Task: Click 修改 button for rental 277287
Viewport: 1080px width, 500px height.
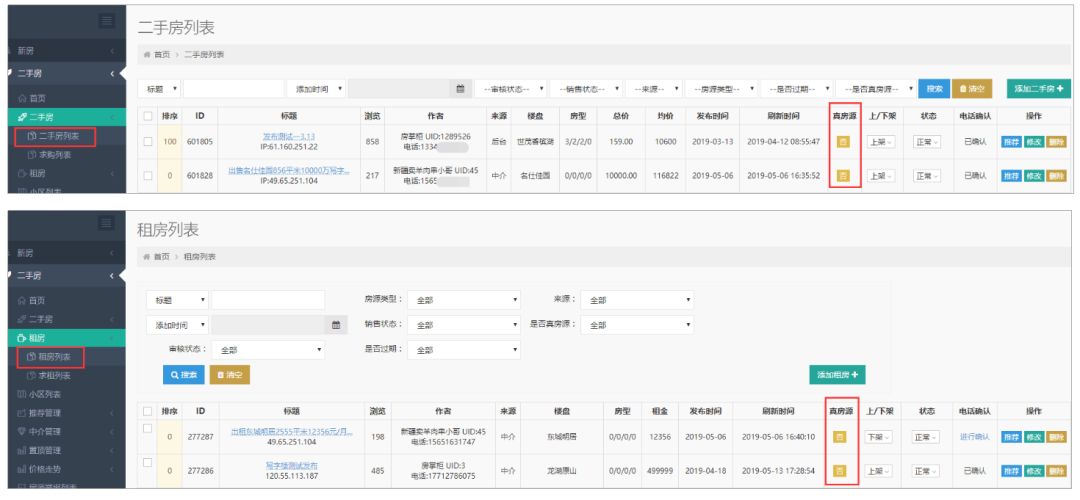Action: tap(1034, 437)
